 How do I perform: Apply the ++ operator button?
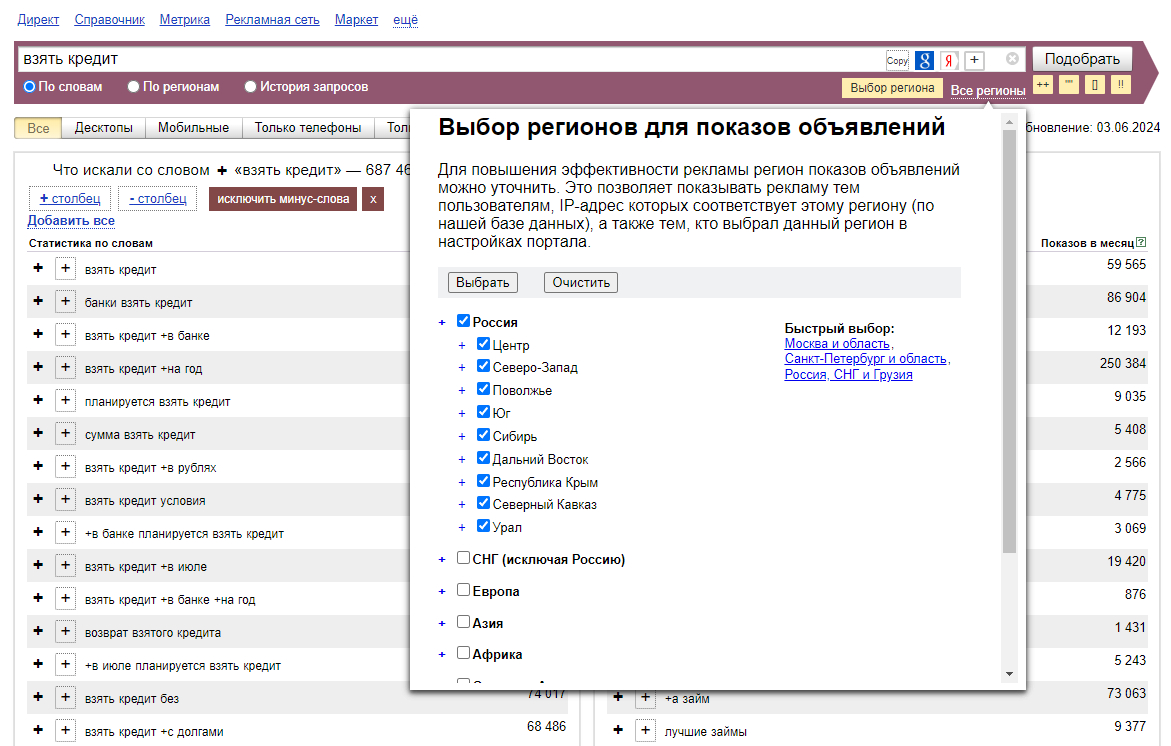click(1043, 84)
